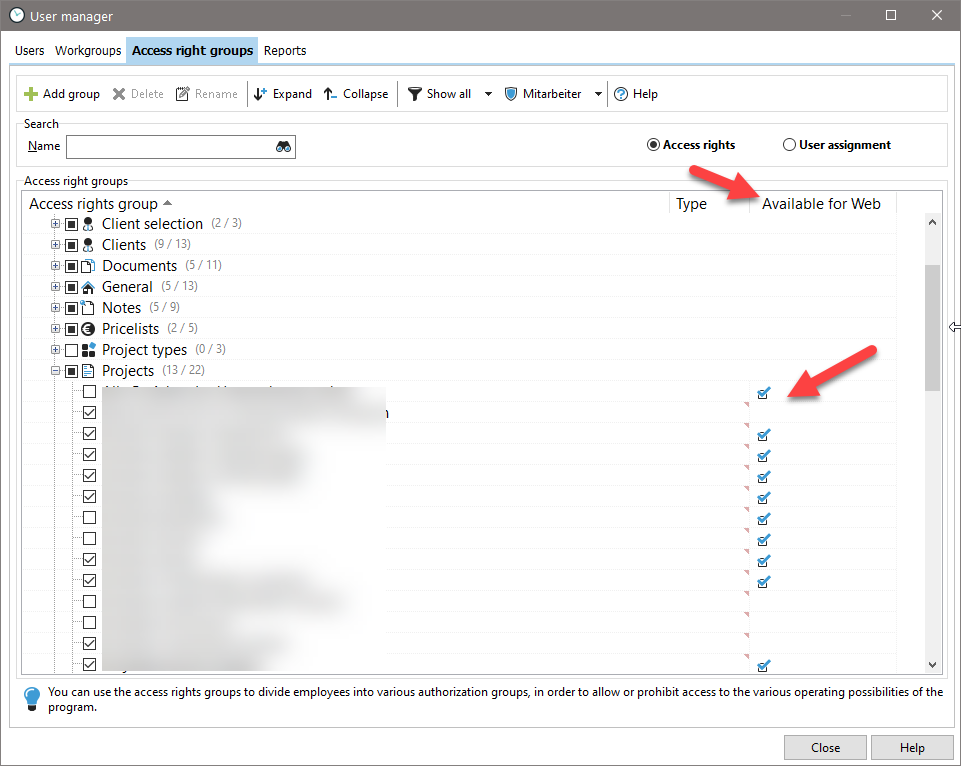
Task: Select the Access rights radio button
Action: [x=653, y=145]
